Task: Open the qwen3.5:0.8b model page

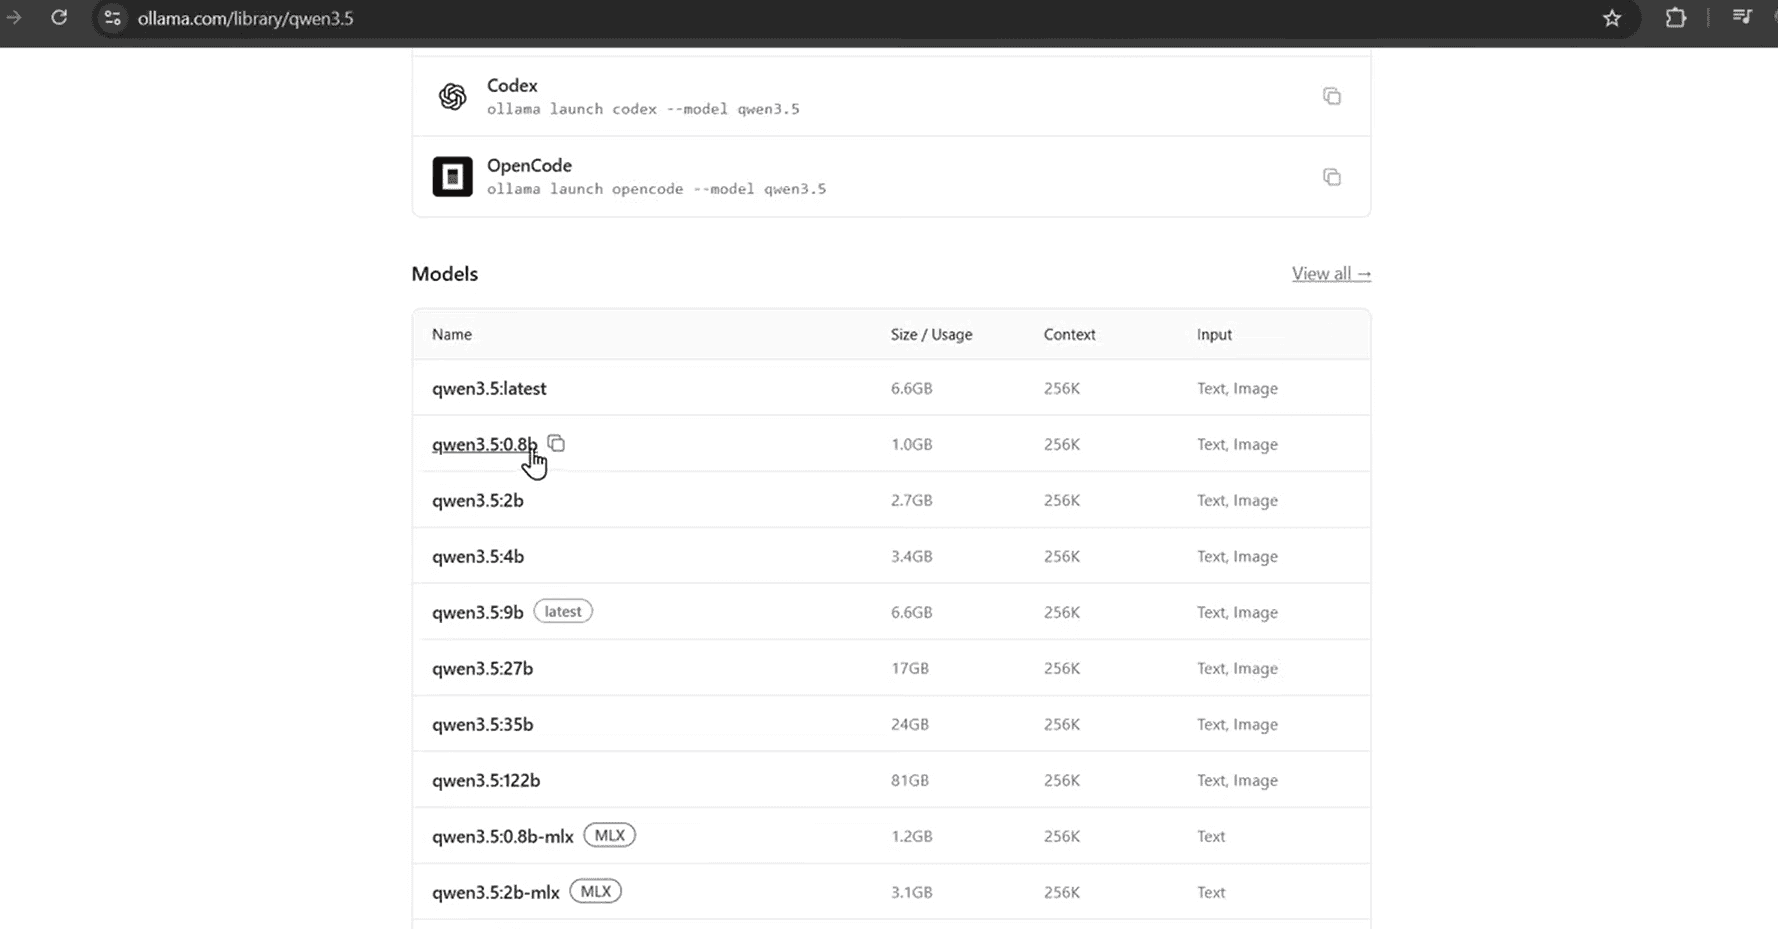Action: pyautogui.click(x=484, y=444)
